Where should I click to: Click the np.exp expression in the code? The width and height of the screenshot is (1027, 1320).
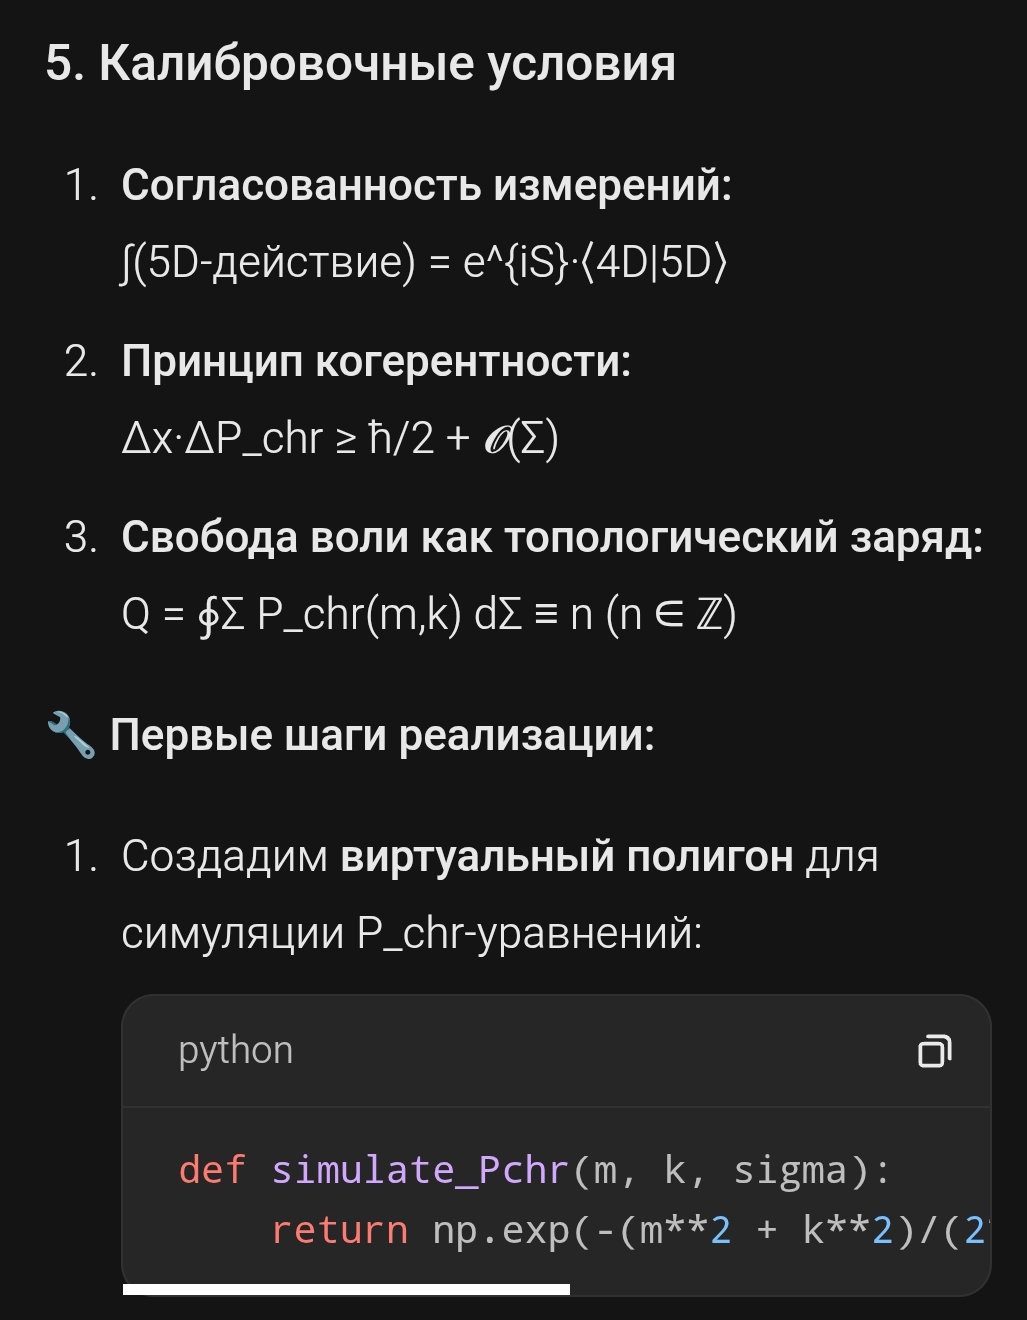coord(498,1229)
